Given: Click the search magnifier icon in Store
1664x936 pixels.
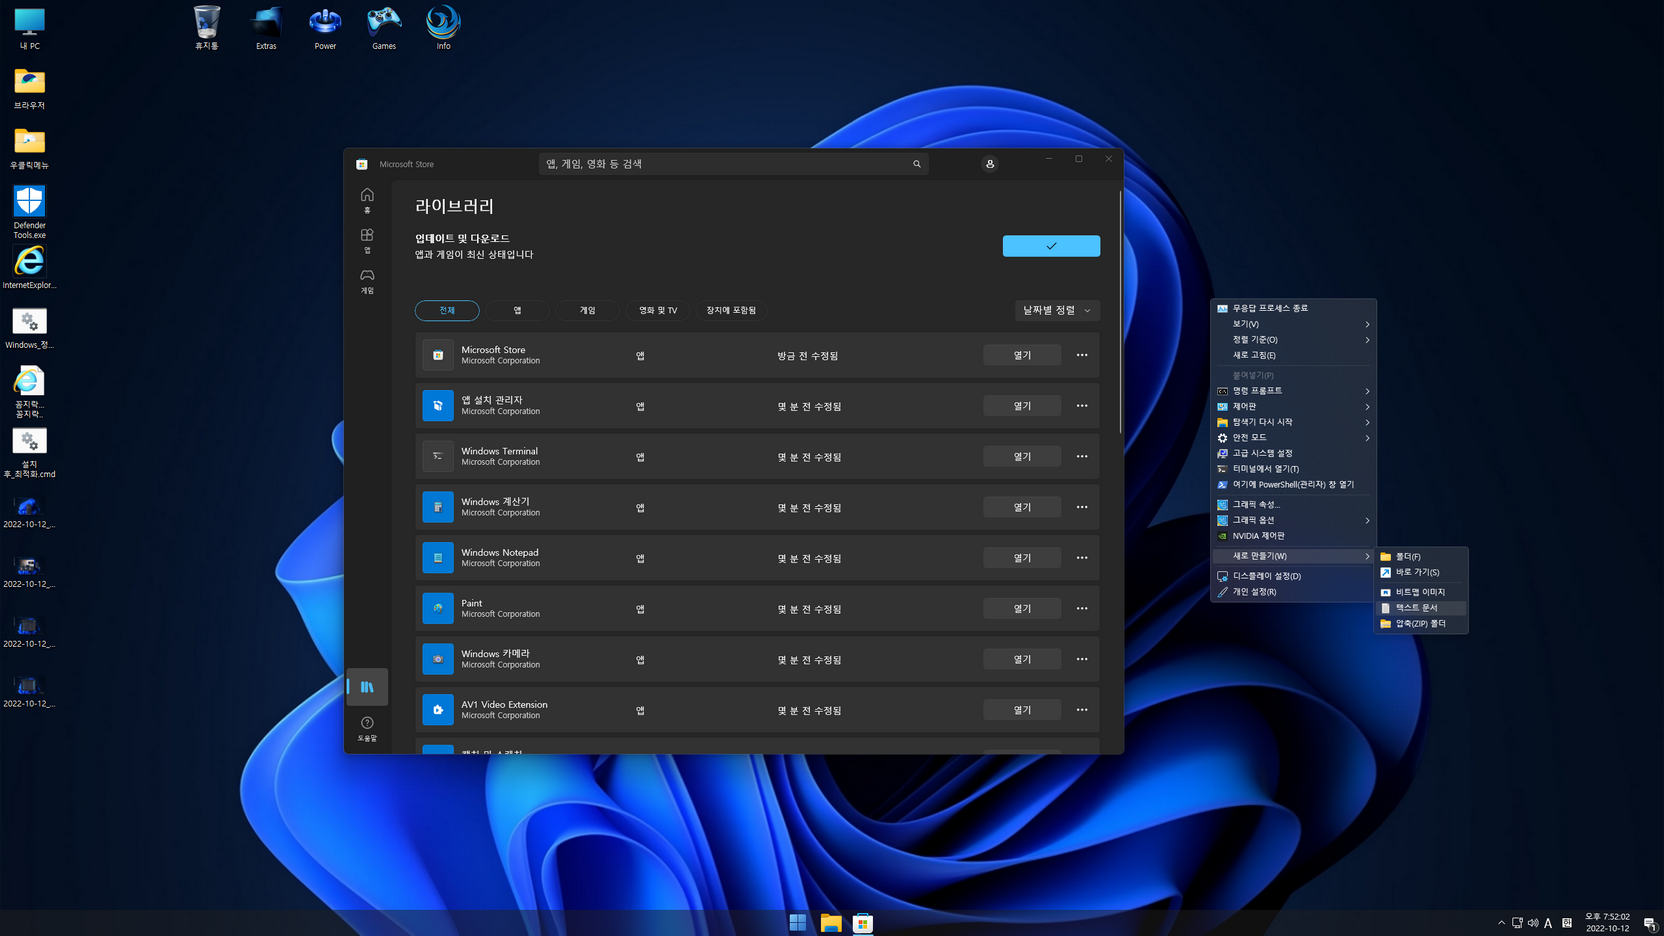Looking at the screenshot, I should (x=916, y=164).
